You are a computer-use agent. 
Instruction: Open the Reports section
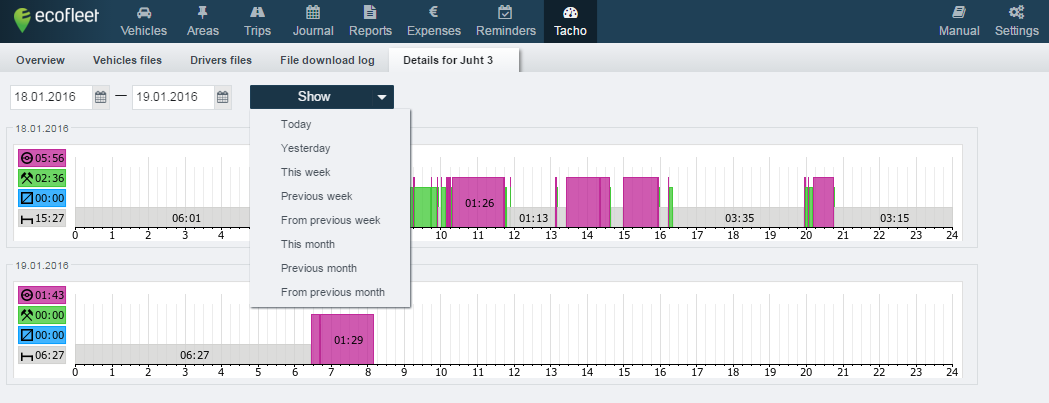[x=371, y=21]
